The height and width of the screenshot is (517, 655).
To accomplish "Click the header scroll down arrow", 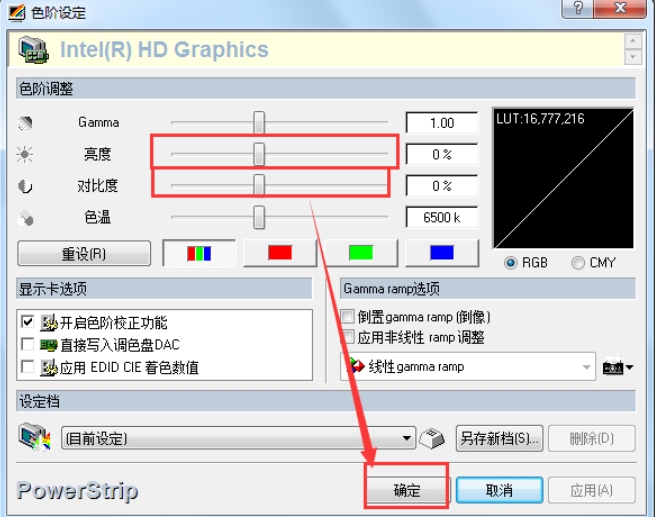I will [x=633, y=56].
